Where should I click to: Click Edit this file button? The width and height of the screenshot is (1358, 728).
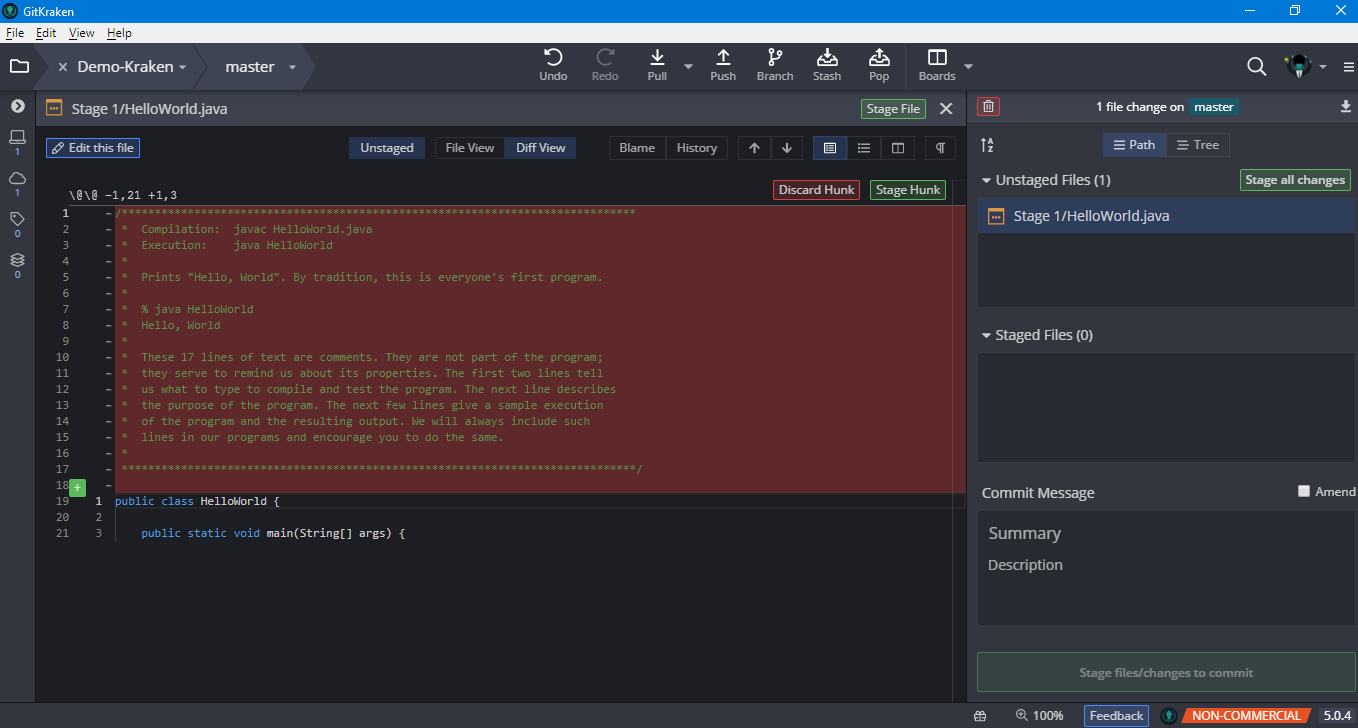(x=92, y=148)
